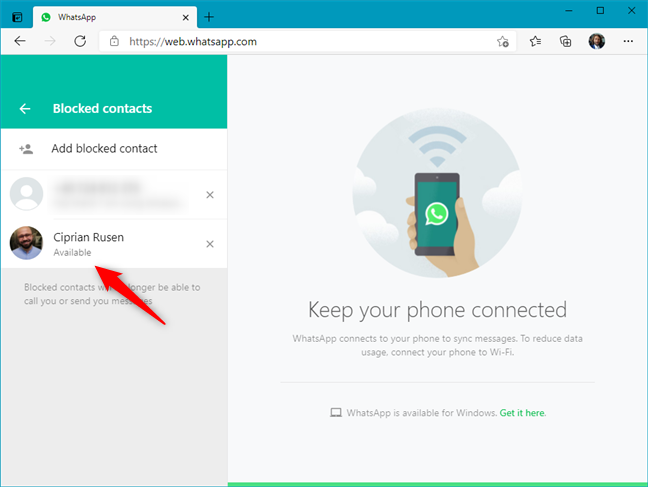Image resolution: width=648 pixels, height=487 pixels.
Task: View site information lock icon
Action: pos(114,41)
